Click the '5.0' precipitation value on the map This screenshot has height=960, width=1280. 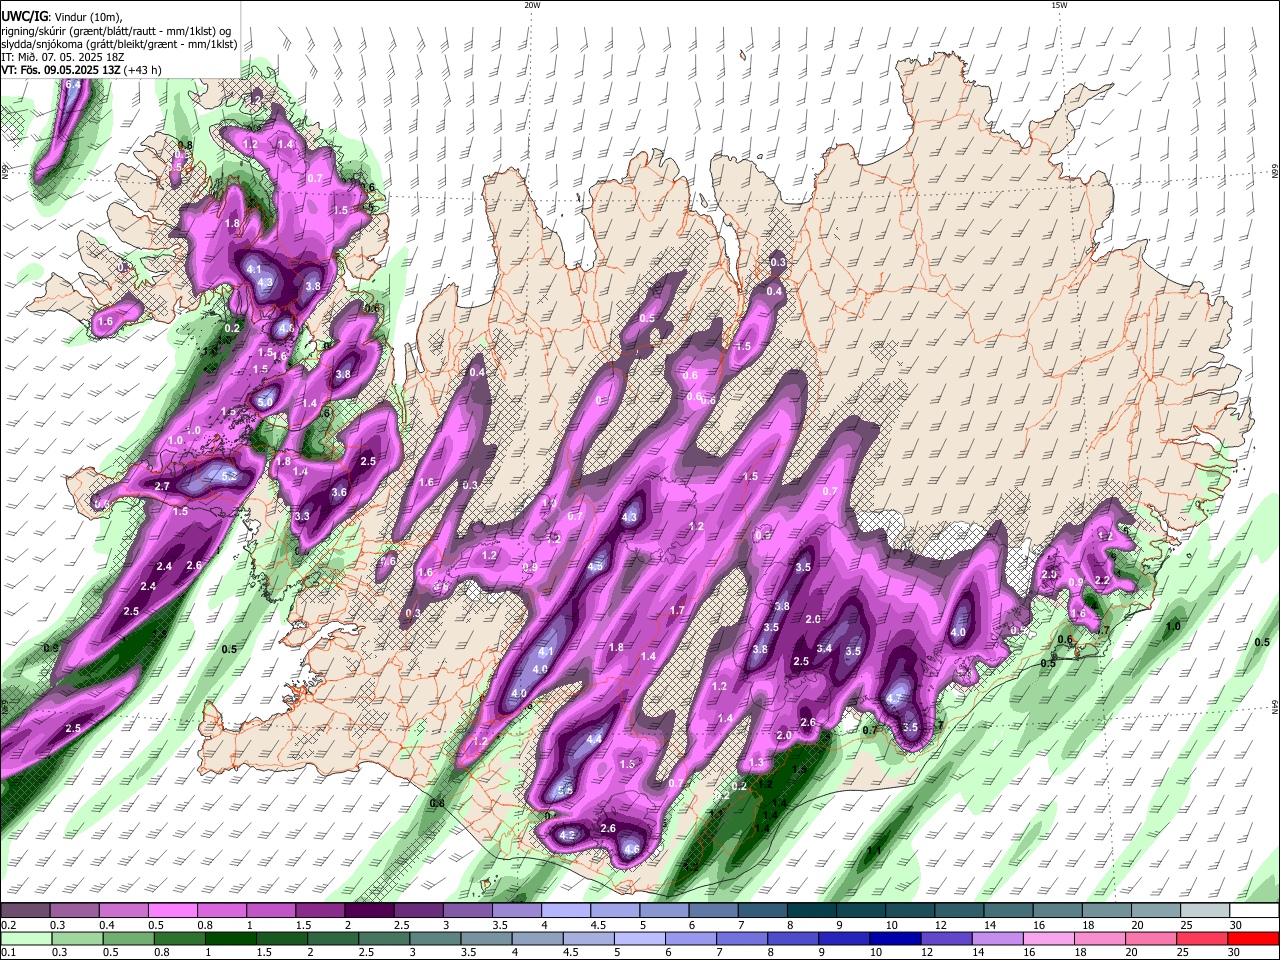click(x=265, y=402)
